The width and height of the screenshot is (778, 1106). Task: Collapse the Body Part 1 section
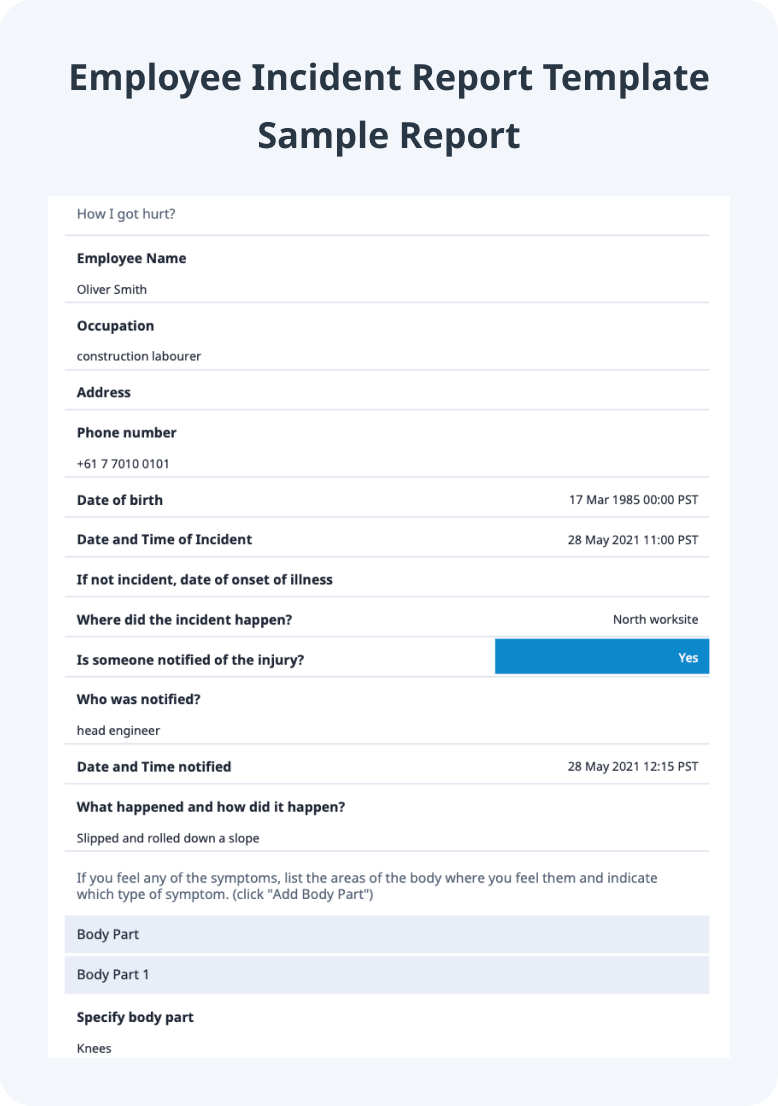pos(387,975)
